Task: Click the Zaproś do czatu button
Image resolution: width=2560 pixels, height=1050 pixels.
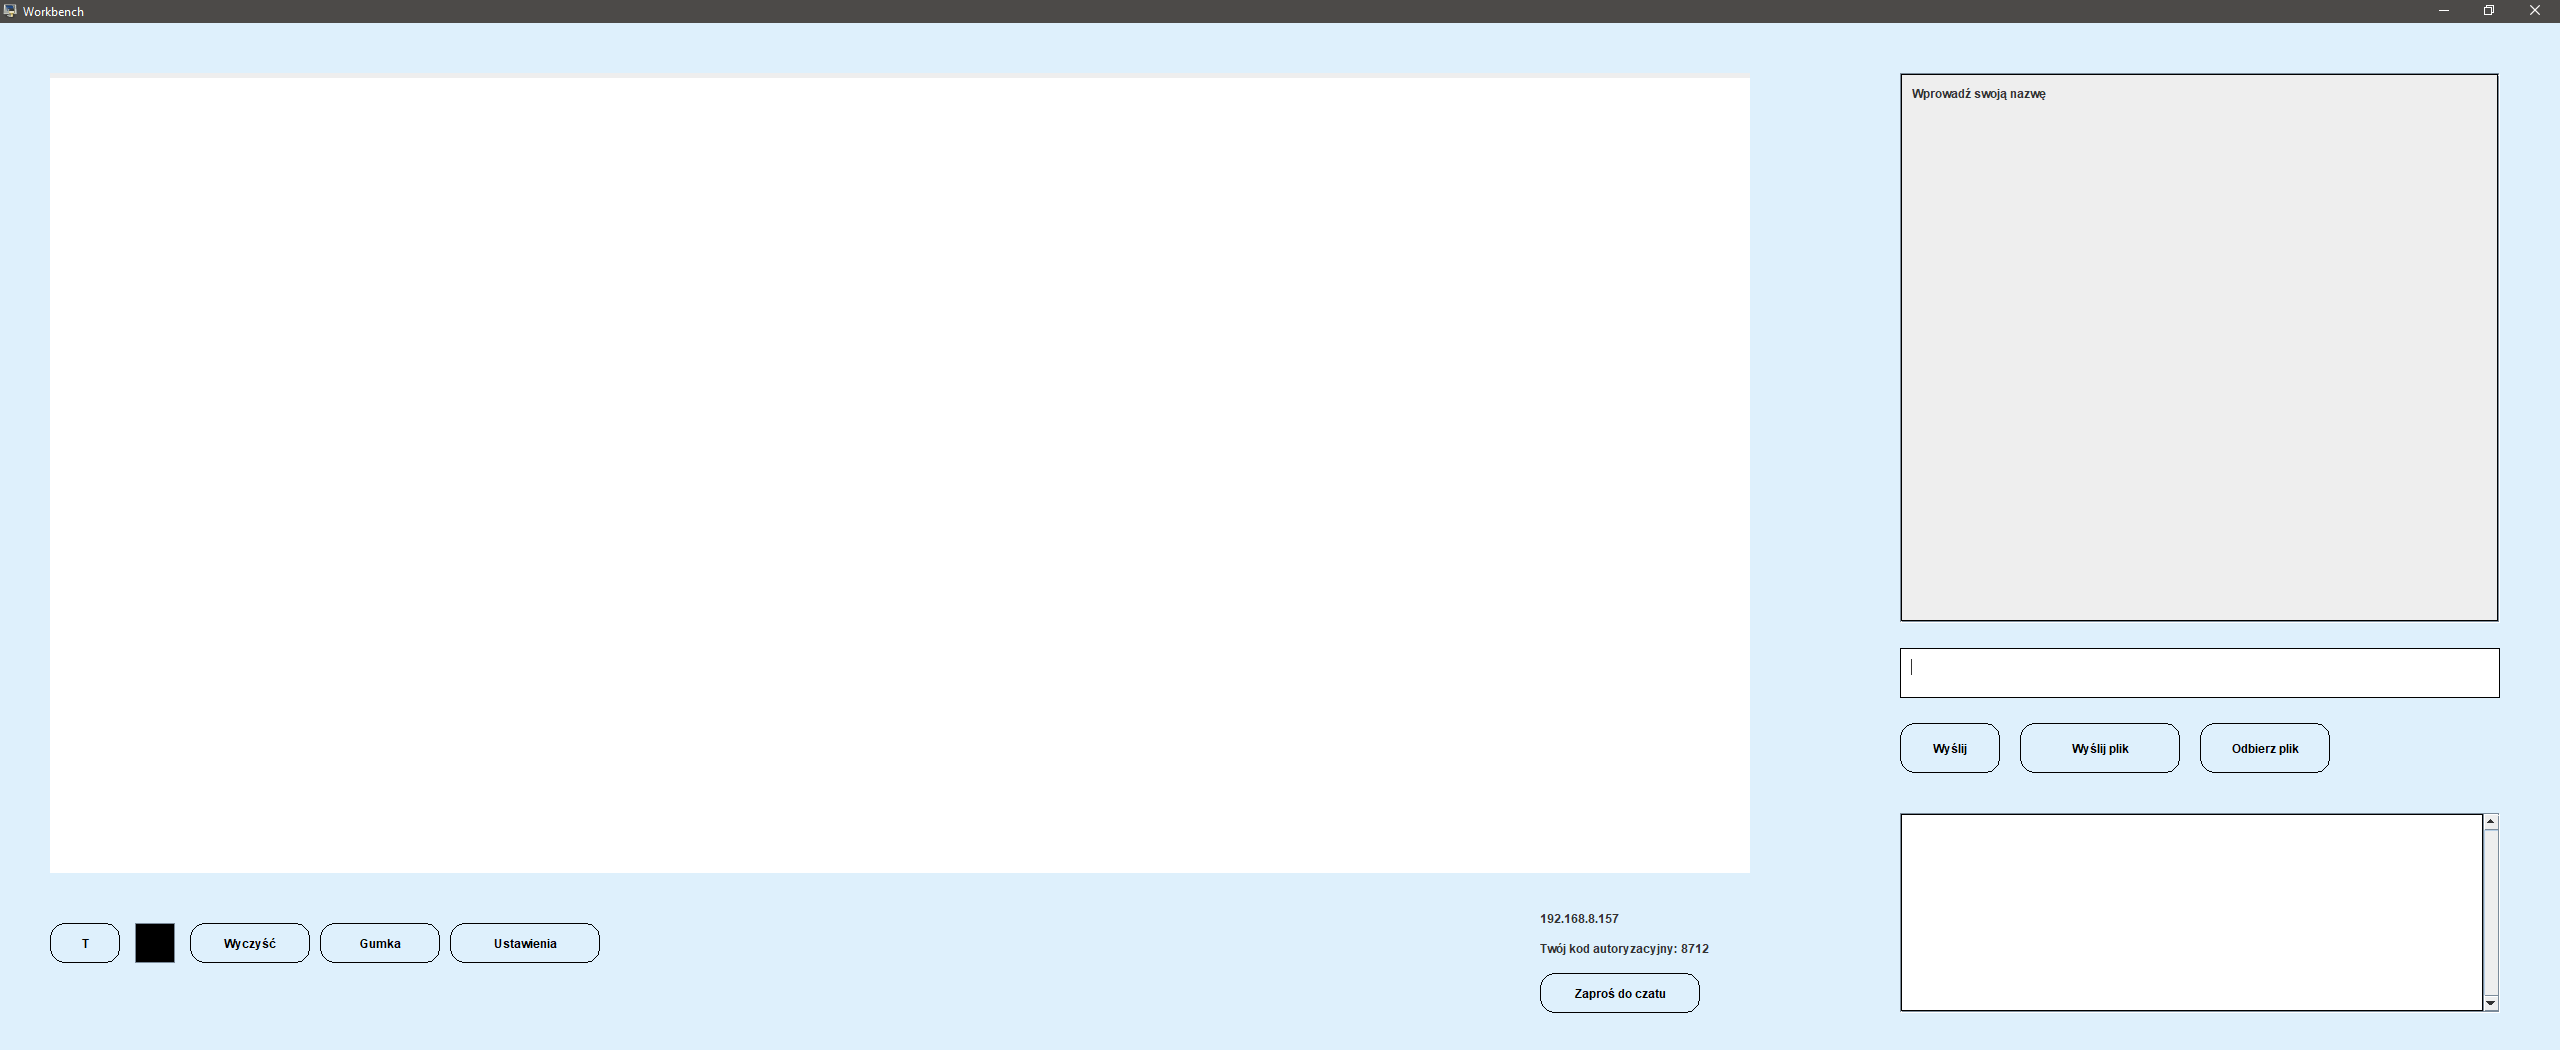Action: click(x=1620, y=993)
